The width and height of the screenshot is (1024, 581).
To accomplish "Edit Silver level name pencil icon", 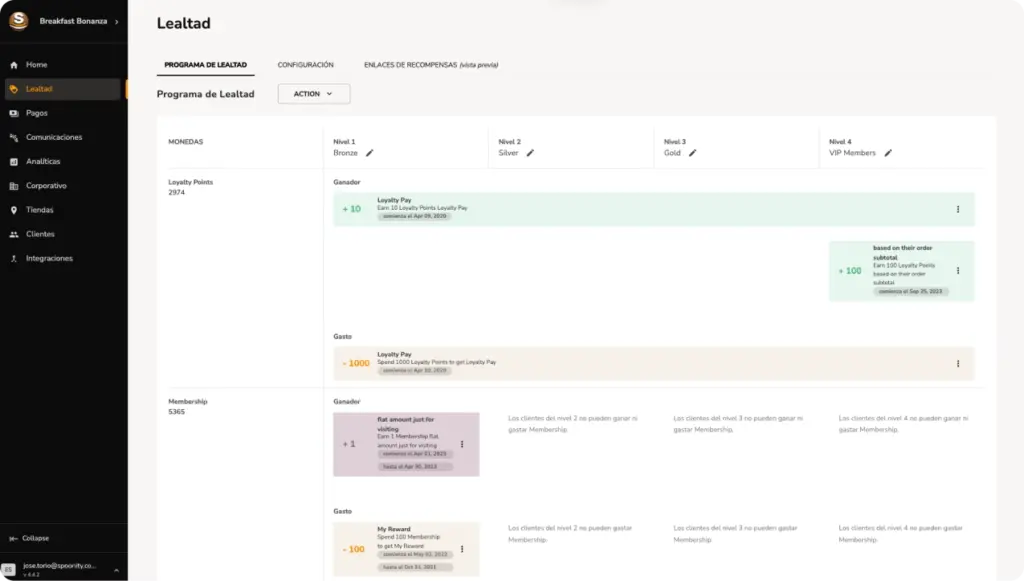I will pyautogui.click(x=530, y=153).
